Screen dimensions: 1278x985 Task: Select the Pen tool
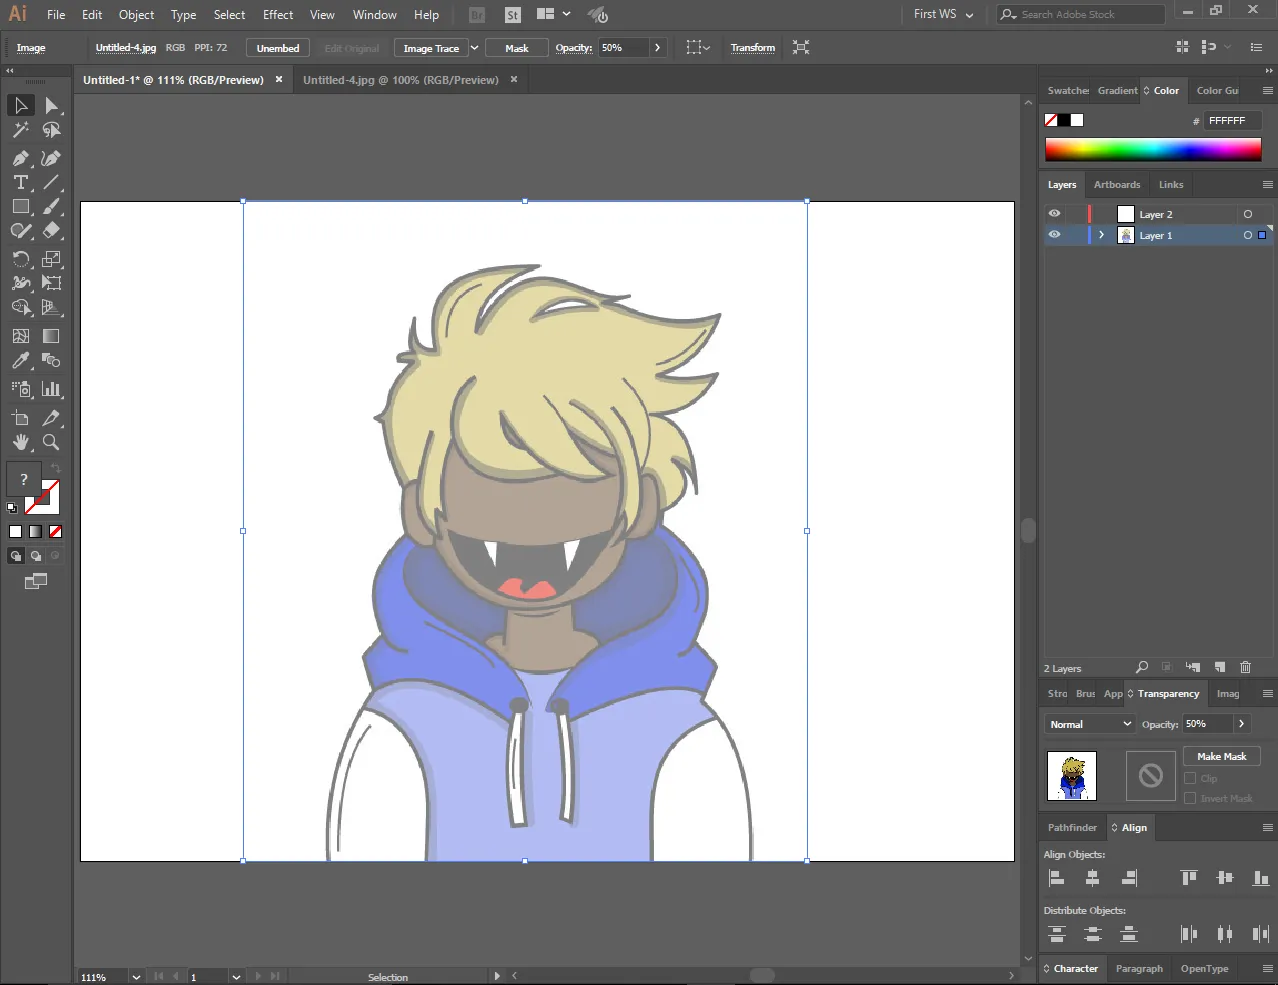tap(21, 158)
